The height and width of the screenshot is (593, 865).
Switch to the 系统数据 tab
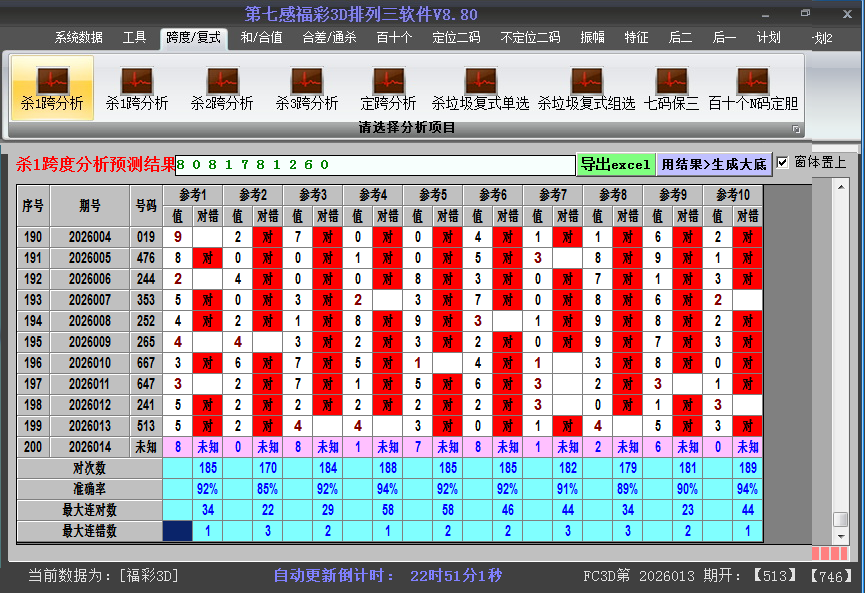click(79, 38)
